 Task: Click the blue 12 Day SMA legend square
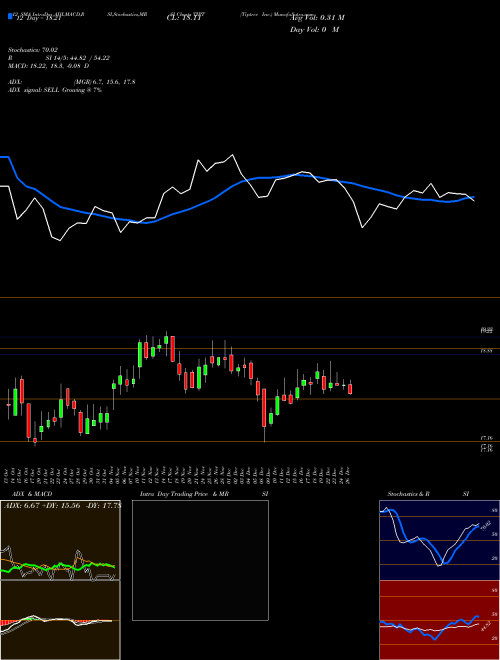pyautogui.click(x=11, y=17)
